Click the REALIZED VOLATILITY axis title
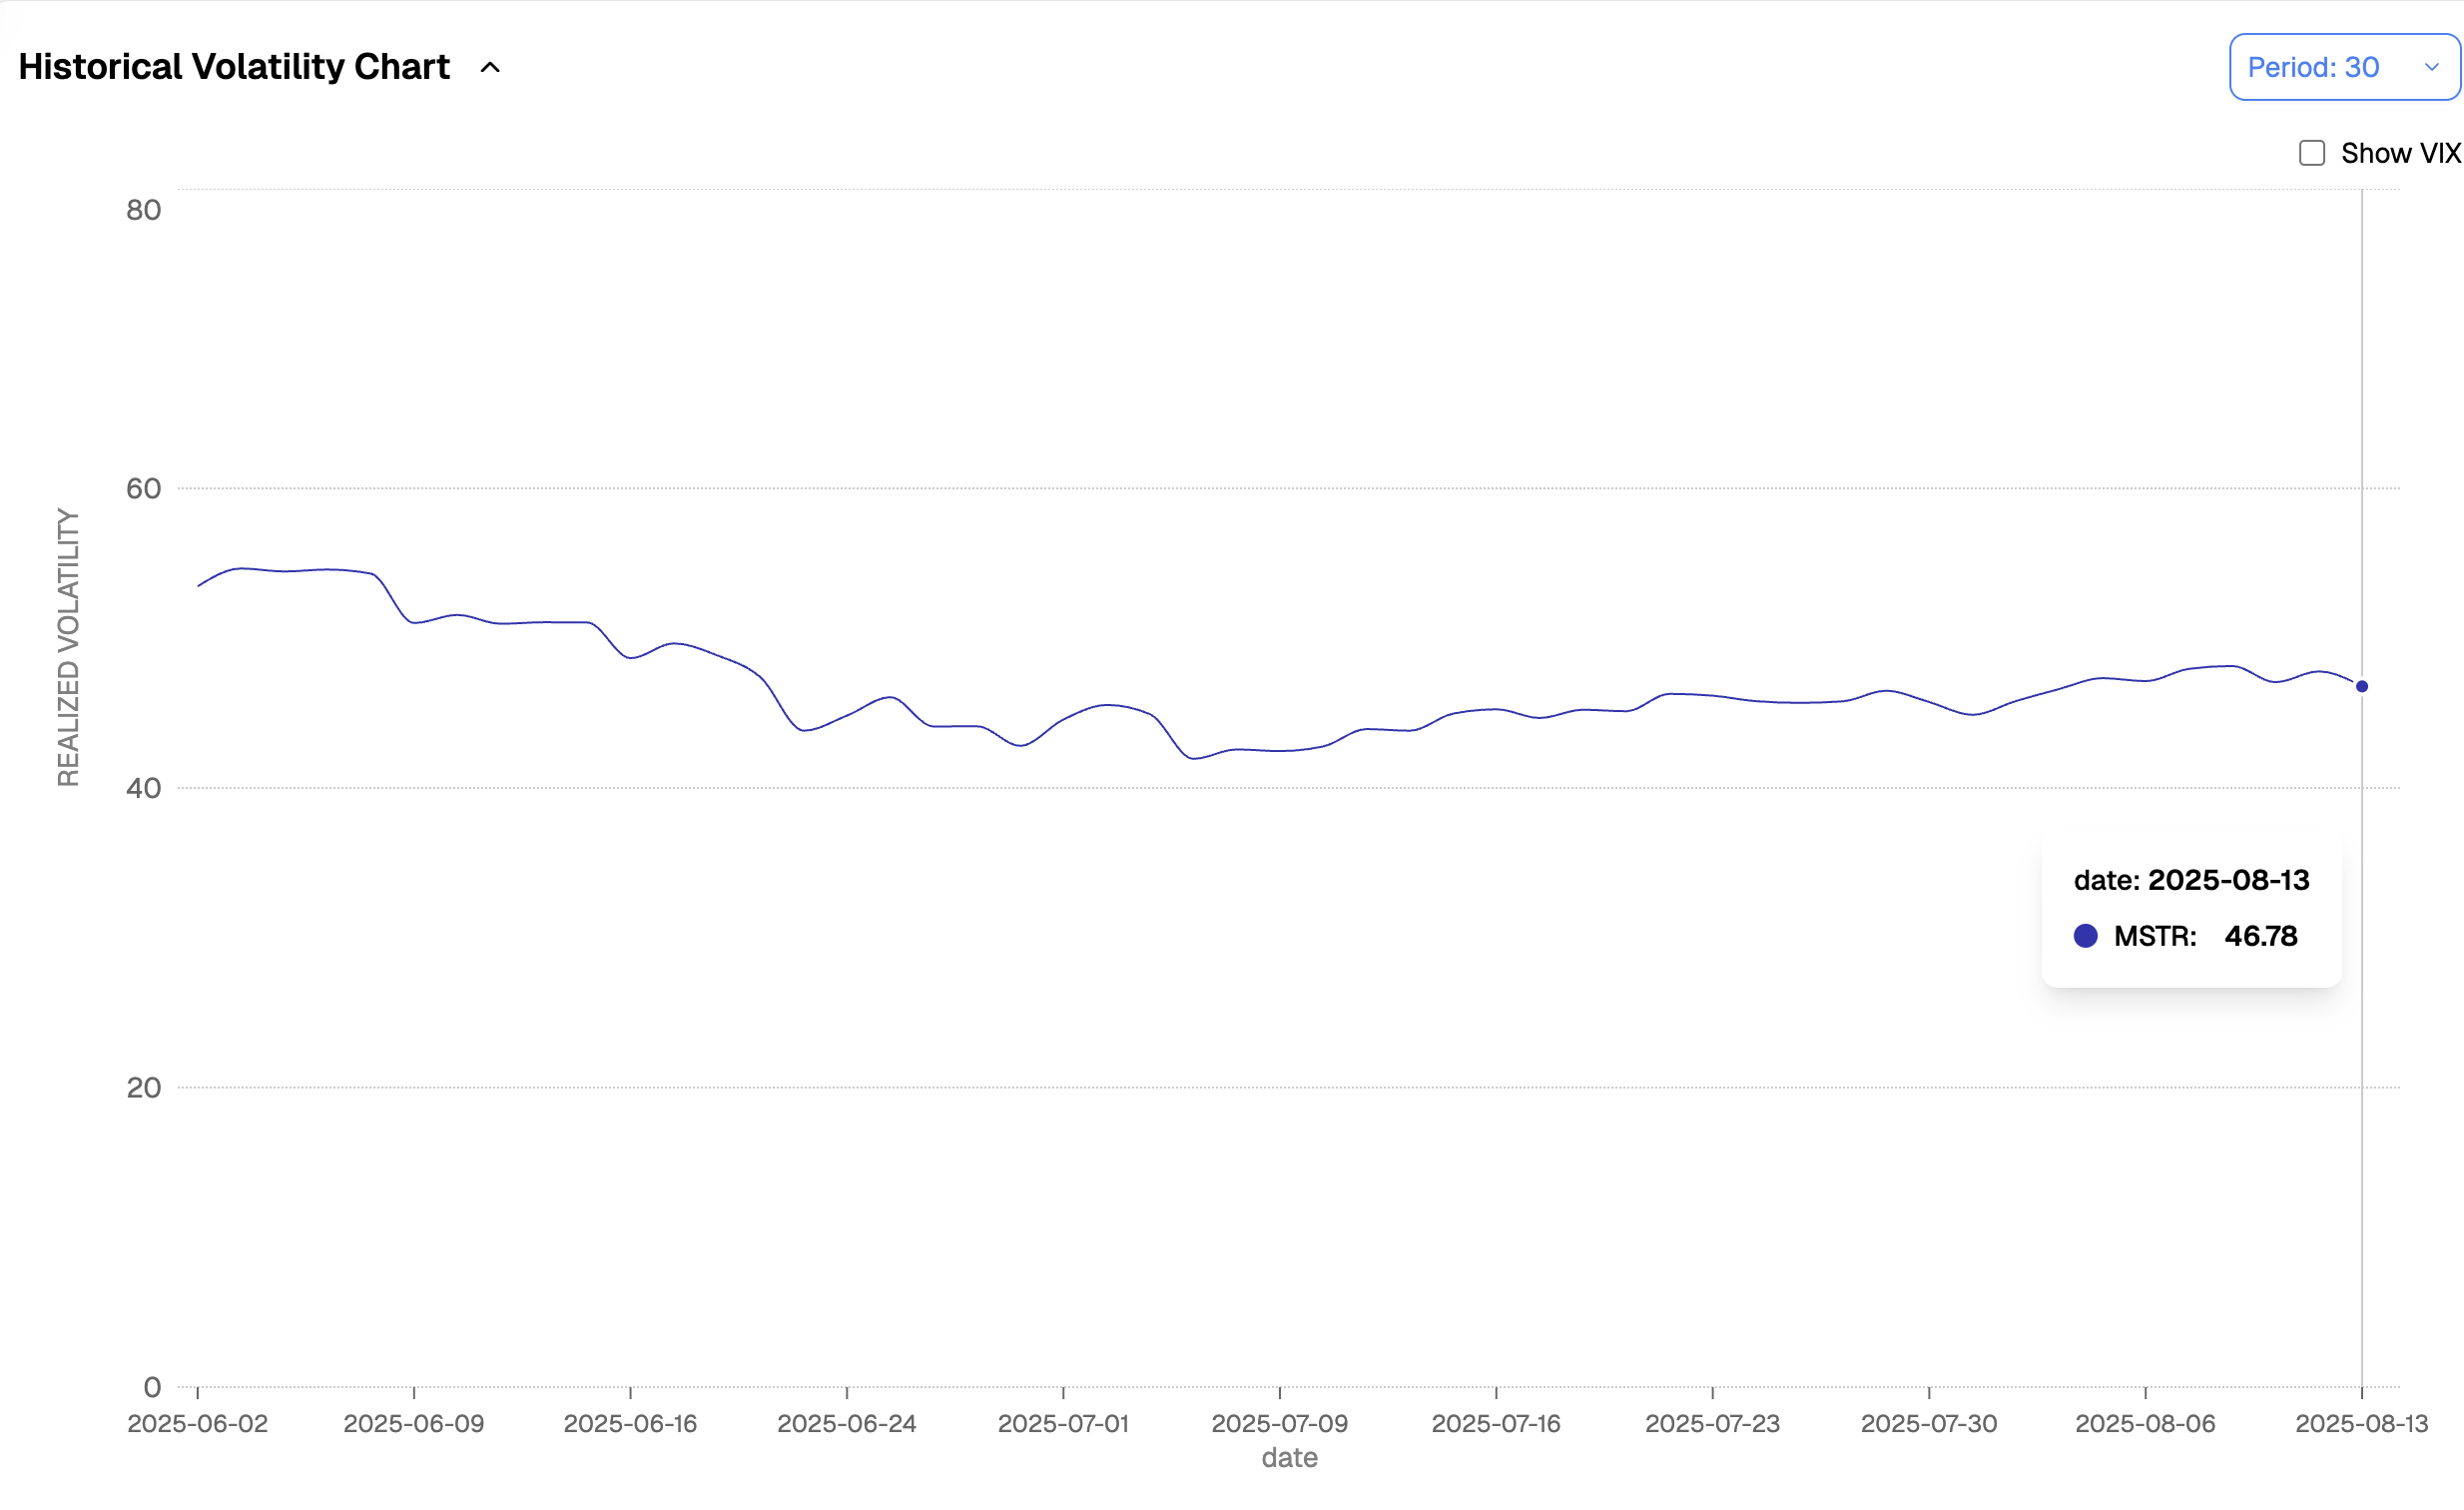This screenshot has width=2464, height=1510. (68, 647)
